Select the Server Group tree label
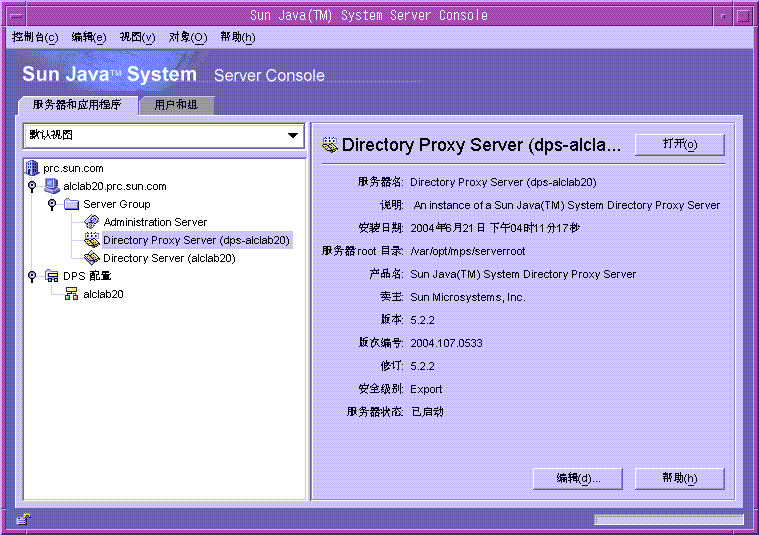759x535 pixels. [117, 204]
